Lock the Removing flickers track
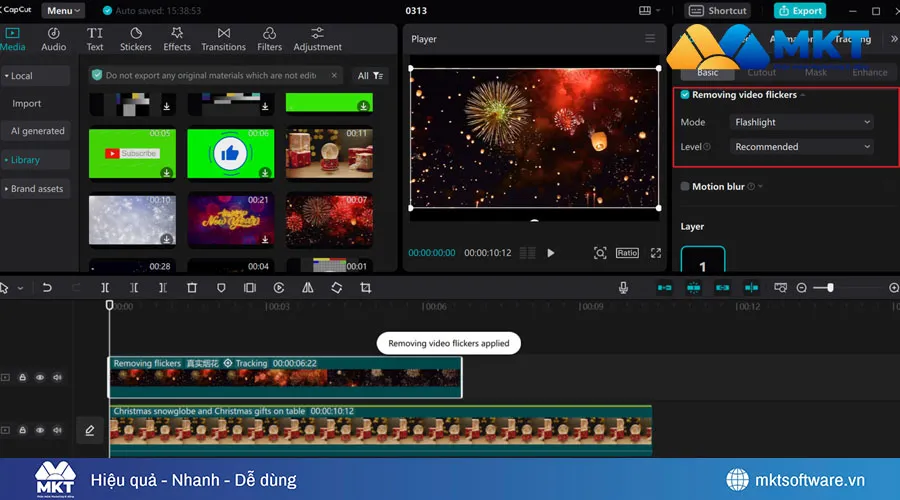The height and width of the screenshot is (500, 900). 22,377
